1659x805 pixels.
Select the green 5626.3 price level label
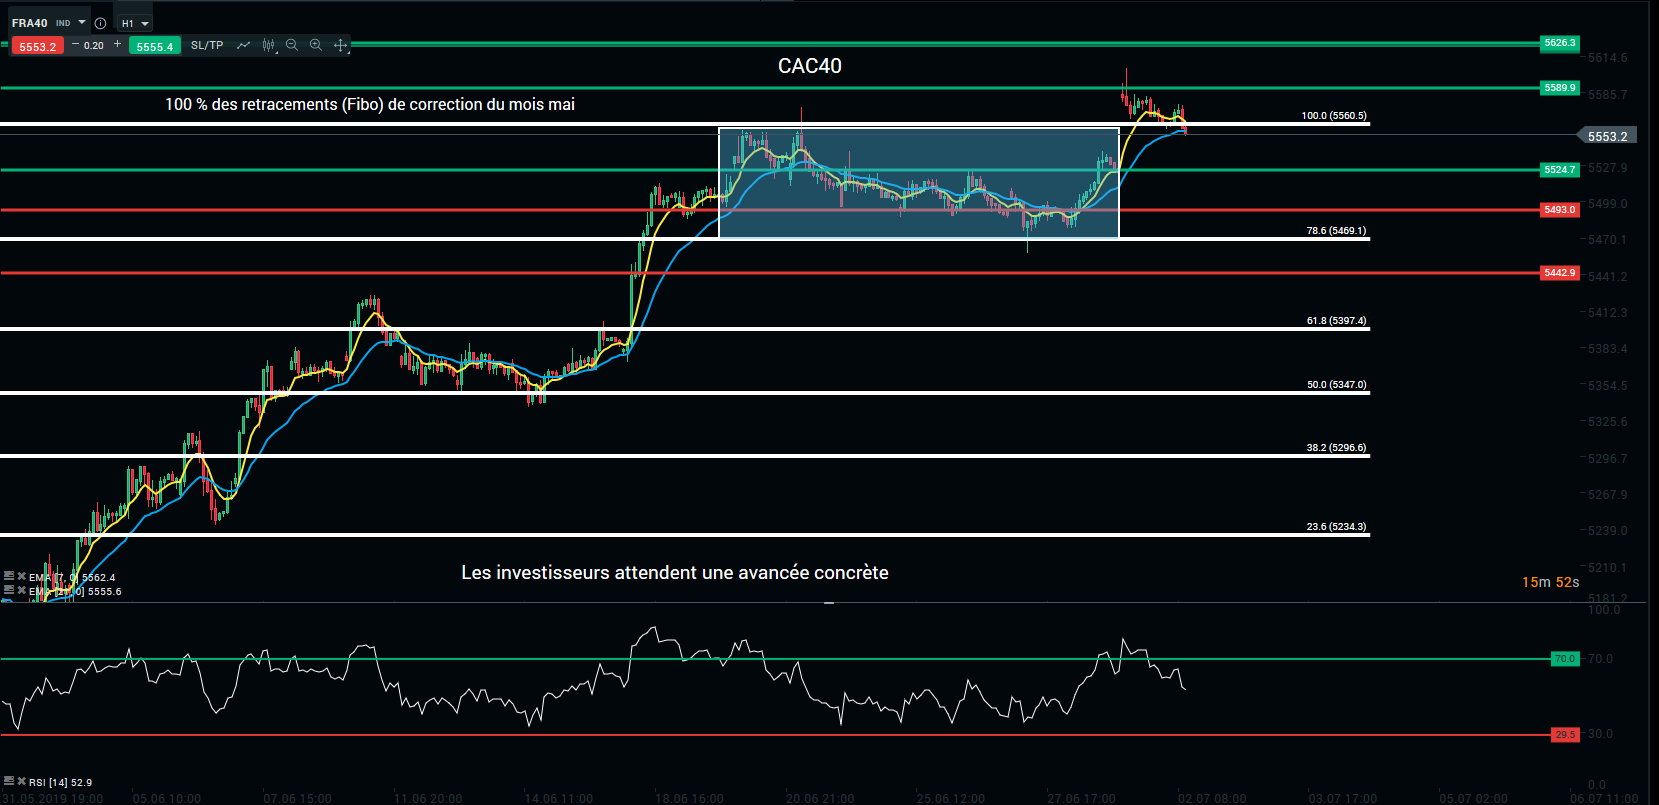[1559, 43]
